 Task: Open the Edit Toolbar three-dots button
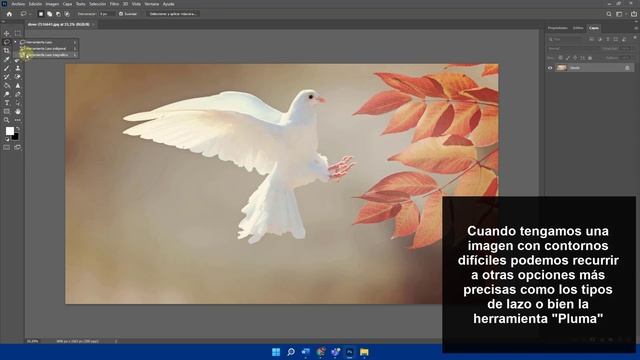tap(18, 120)
